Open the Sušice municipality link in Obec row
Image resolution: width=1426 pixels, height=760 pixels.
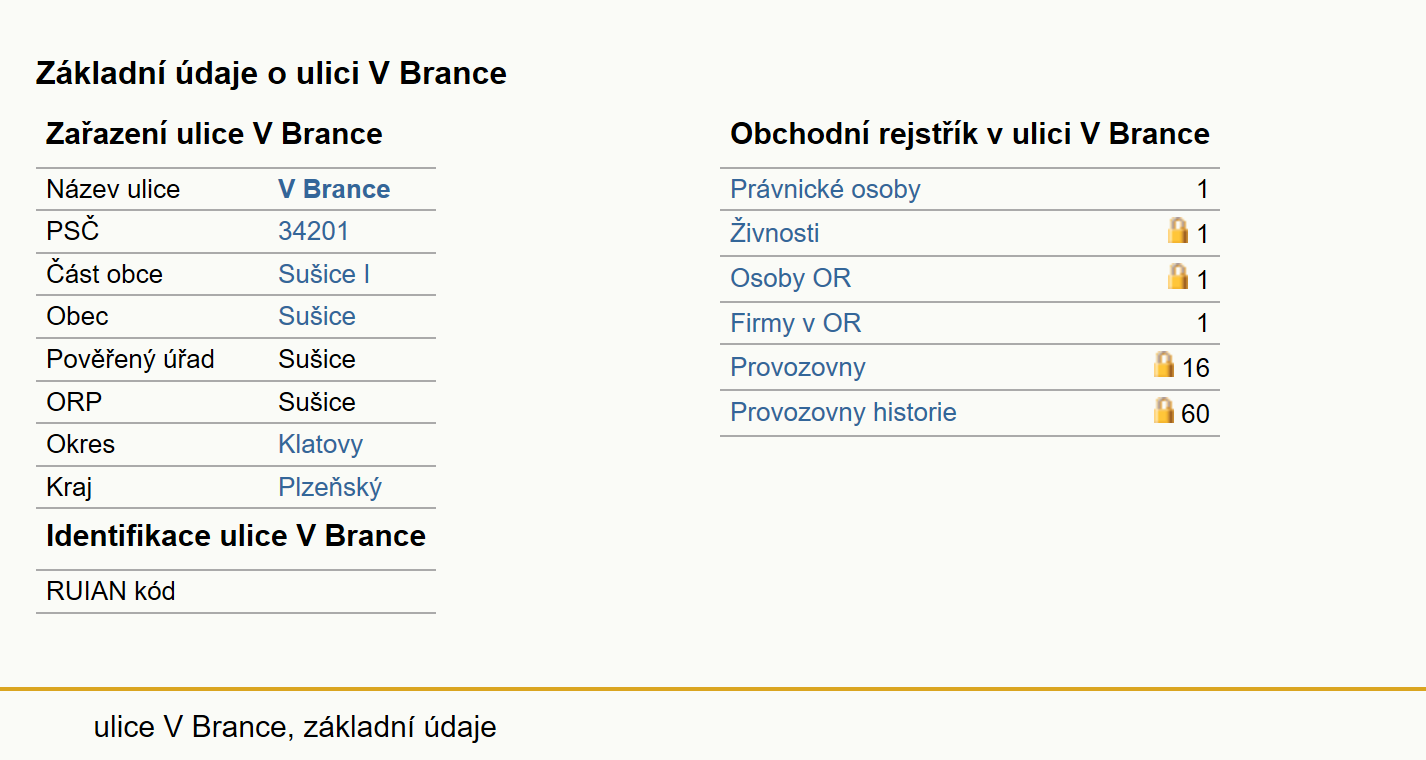pos(317,316)
